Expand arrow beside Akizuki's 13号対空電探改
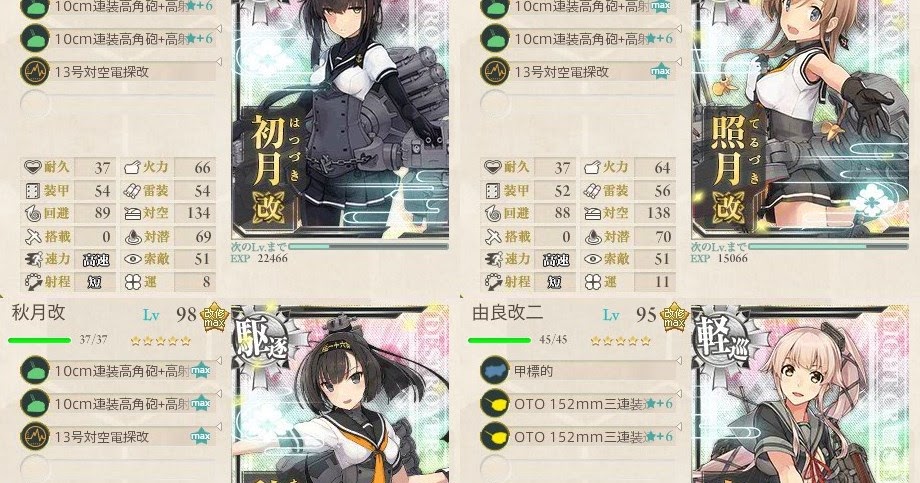Viewport: 920px width, 483px height. (219, 425)
